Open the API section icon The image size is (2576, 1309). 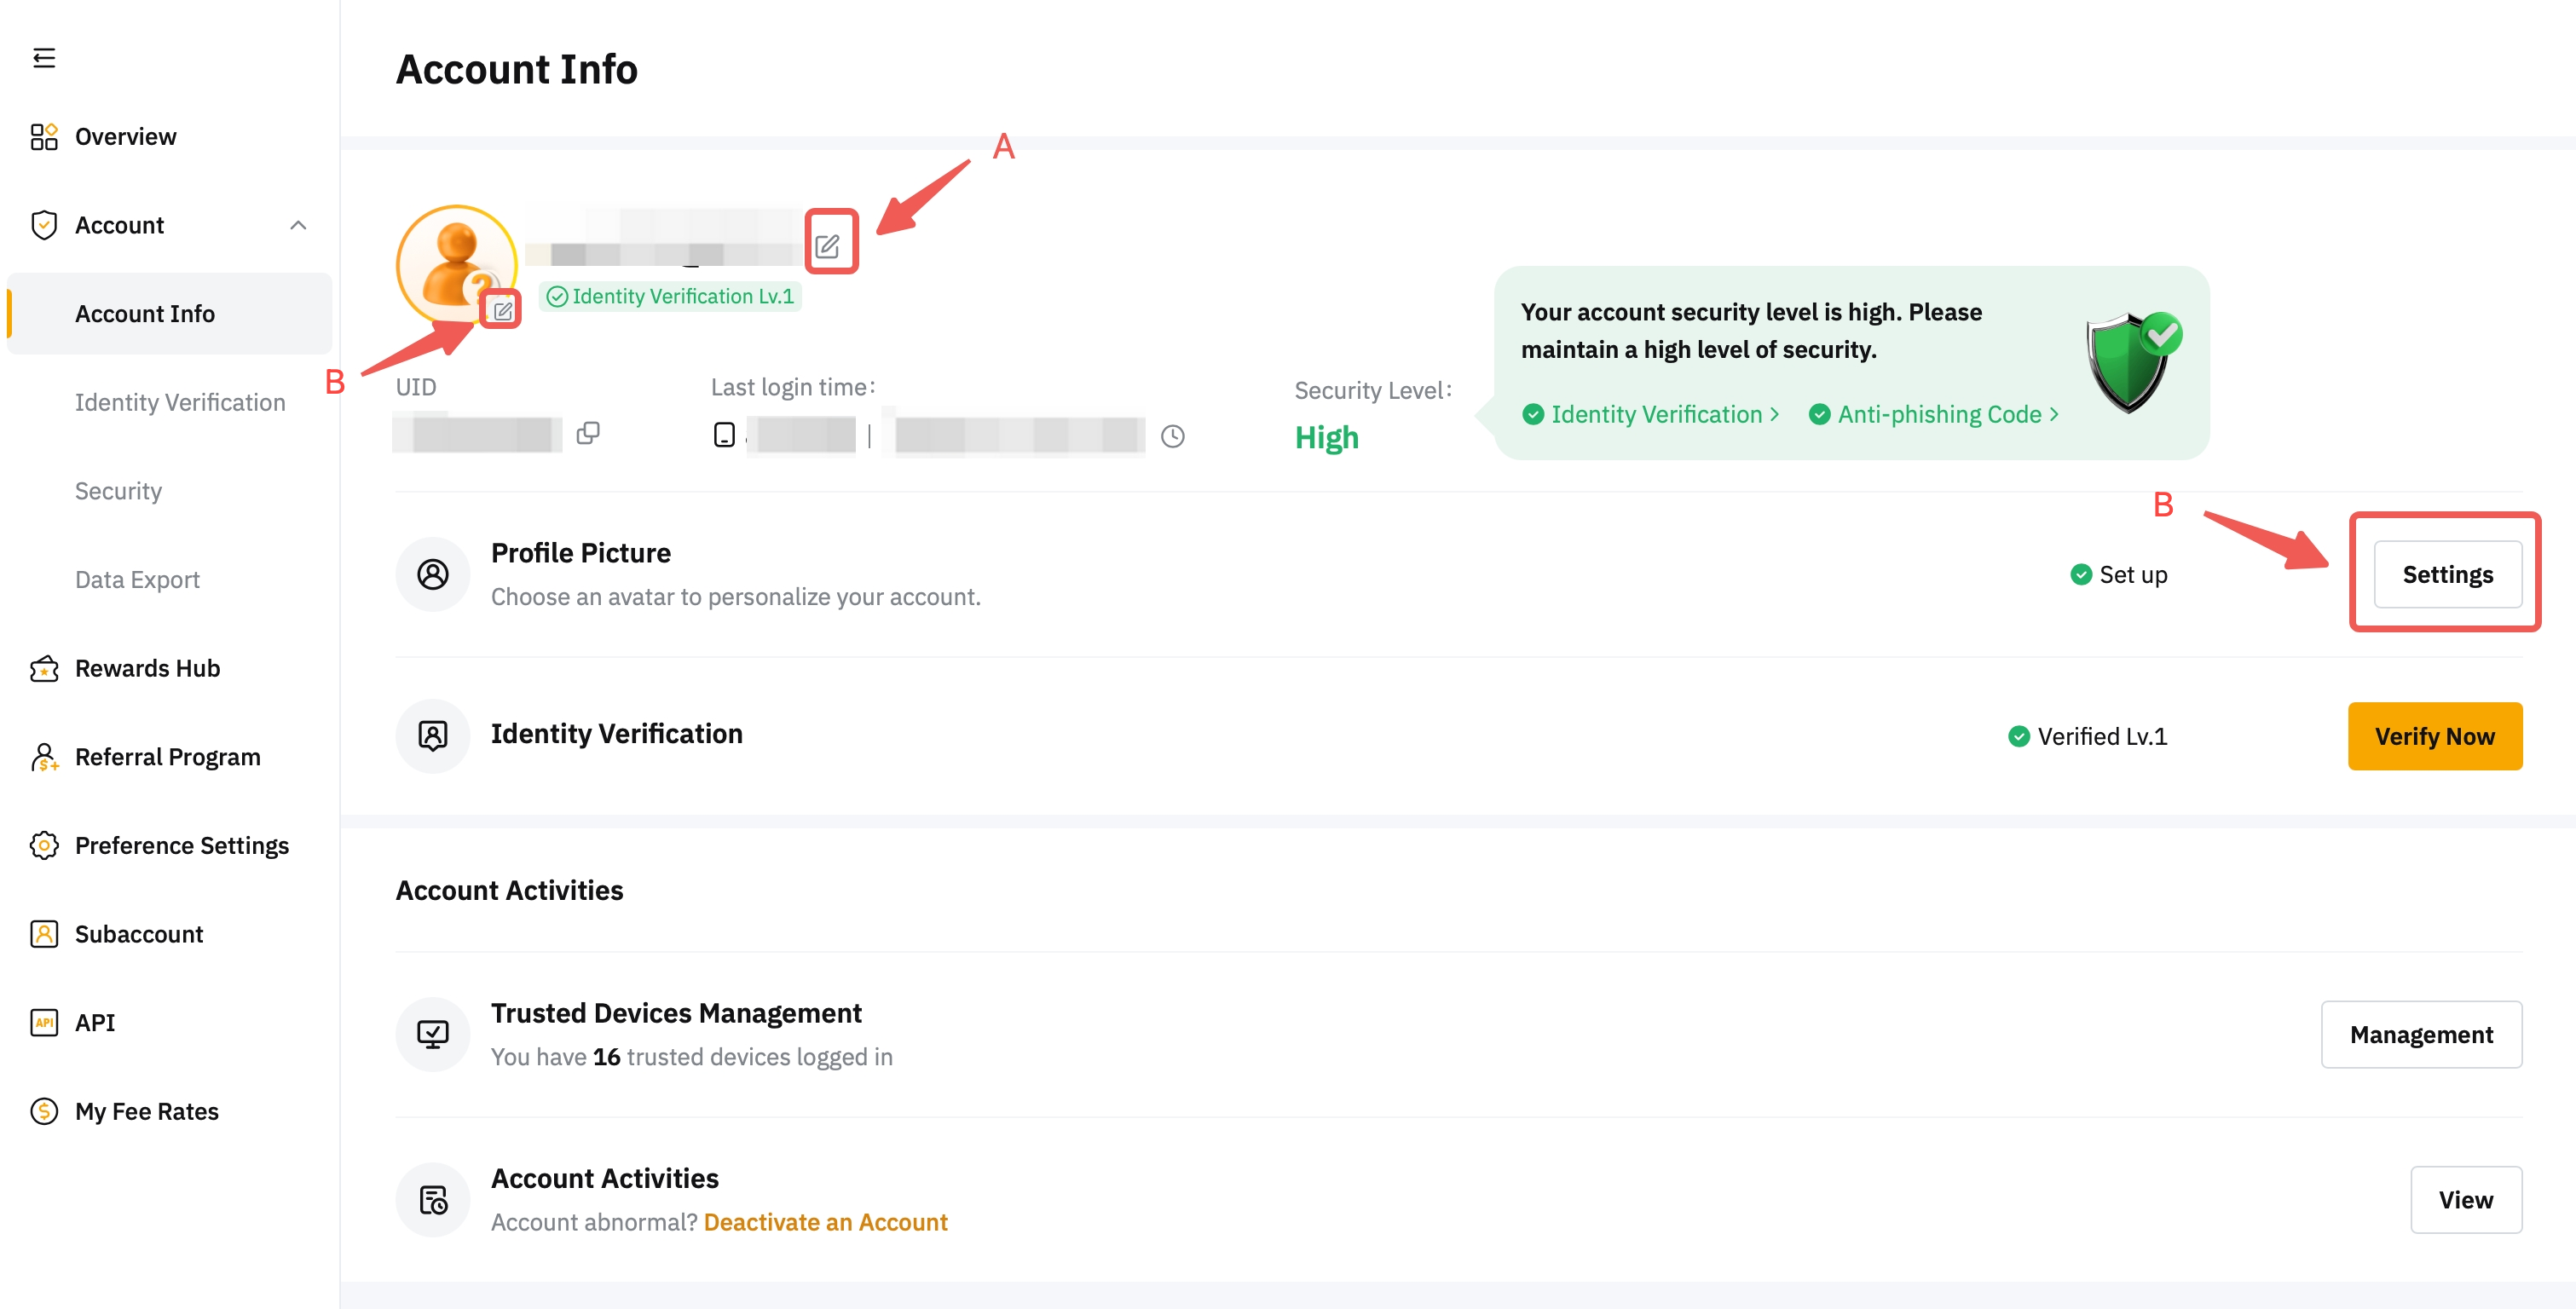(44, 1022)
